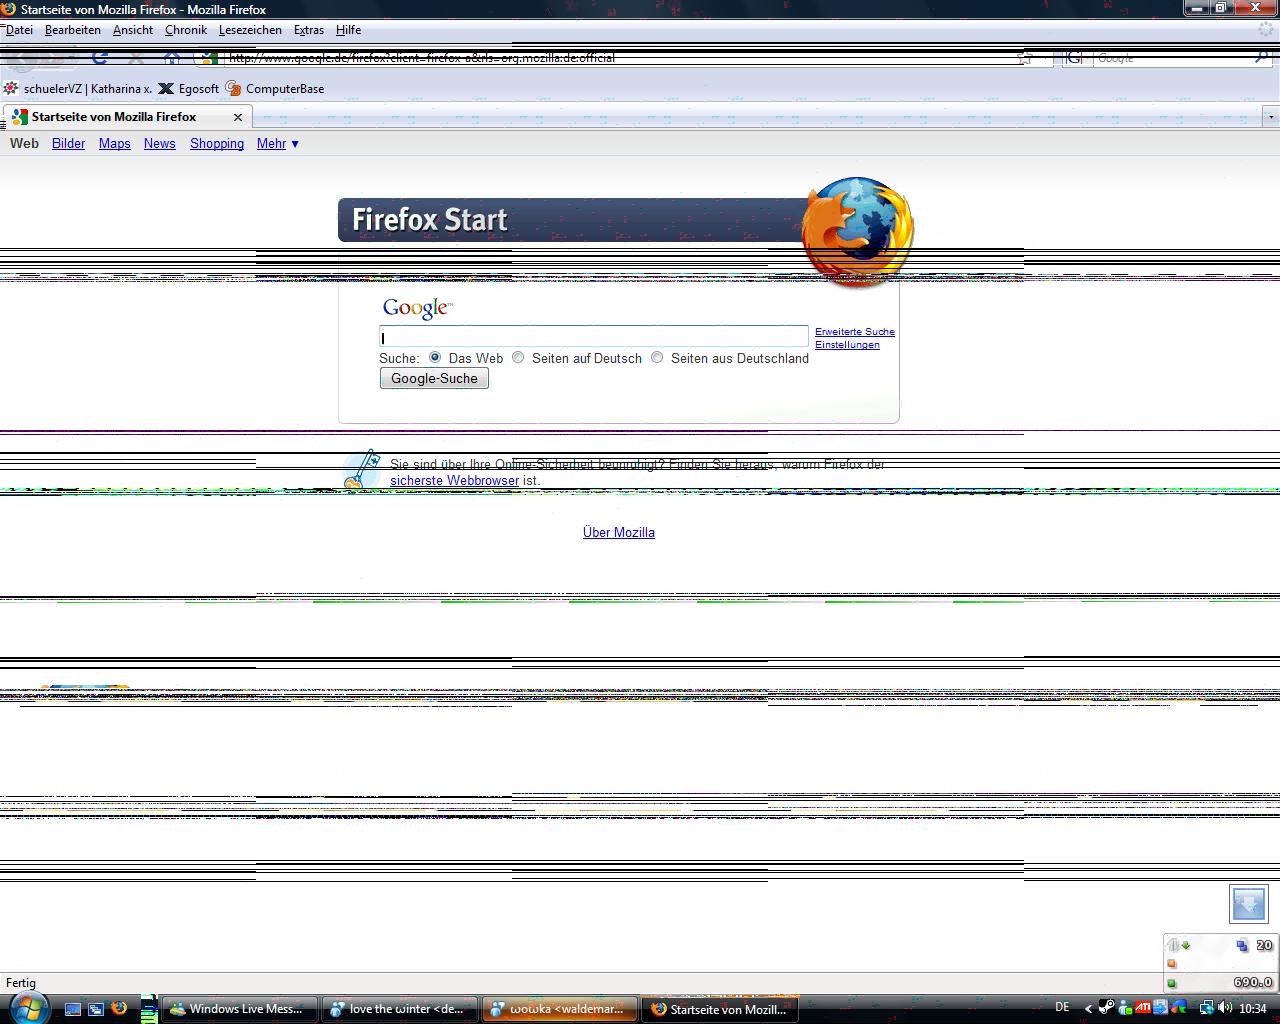Open the Einstellungen link
Viewport: 1280px width, 1024px height.
[x=847, y=345]
